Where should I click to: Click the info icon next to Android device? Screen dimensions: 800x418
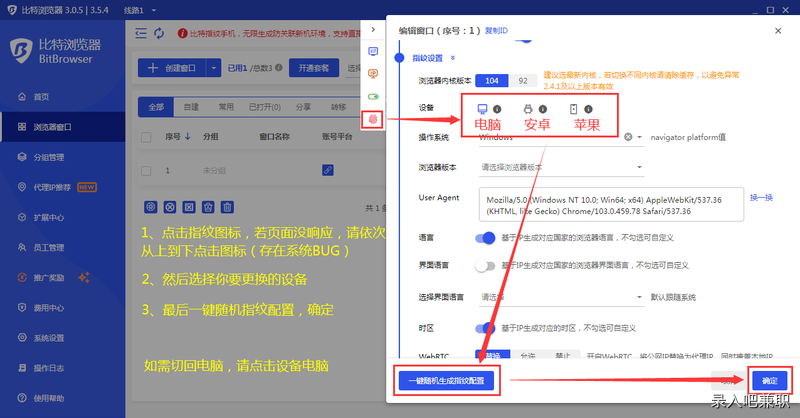(543, 109)
